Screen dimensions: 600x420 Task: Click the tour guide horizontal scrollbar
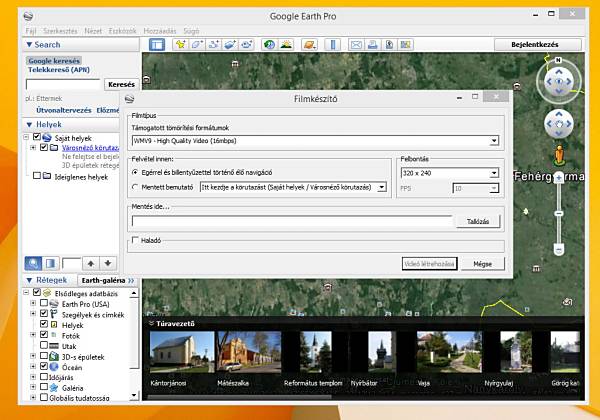[239, 397]
